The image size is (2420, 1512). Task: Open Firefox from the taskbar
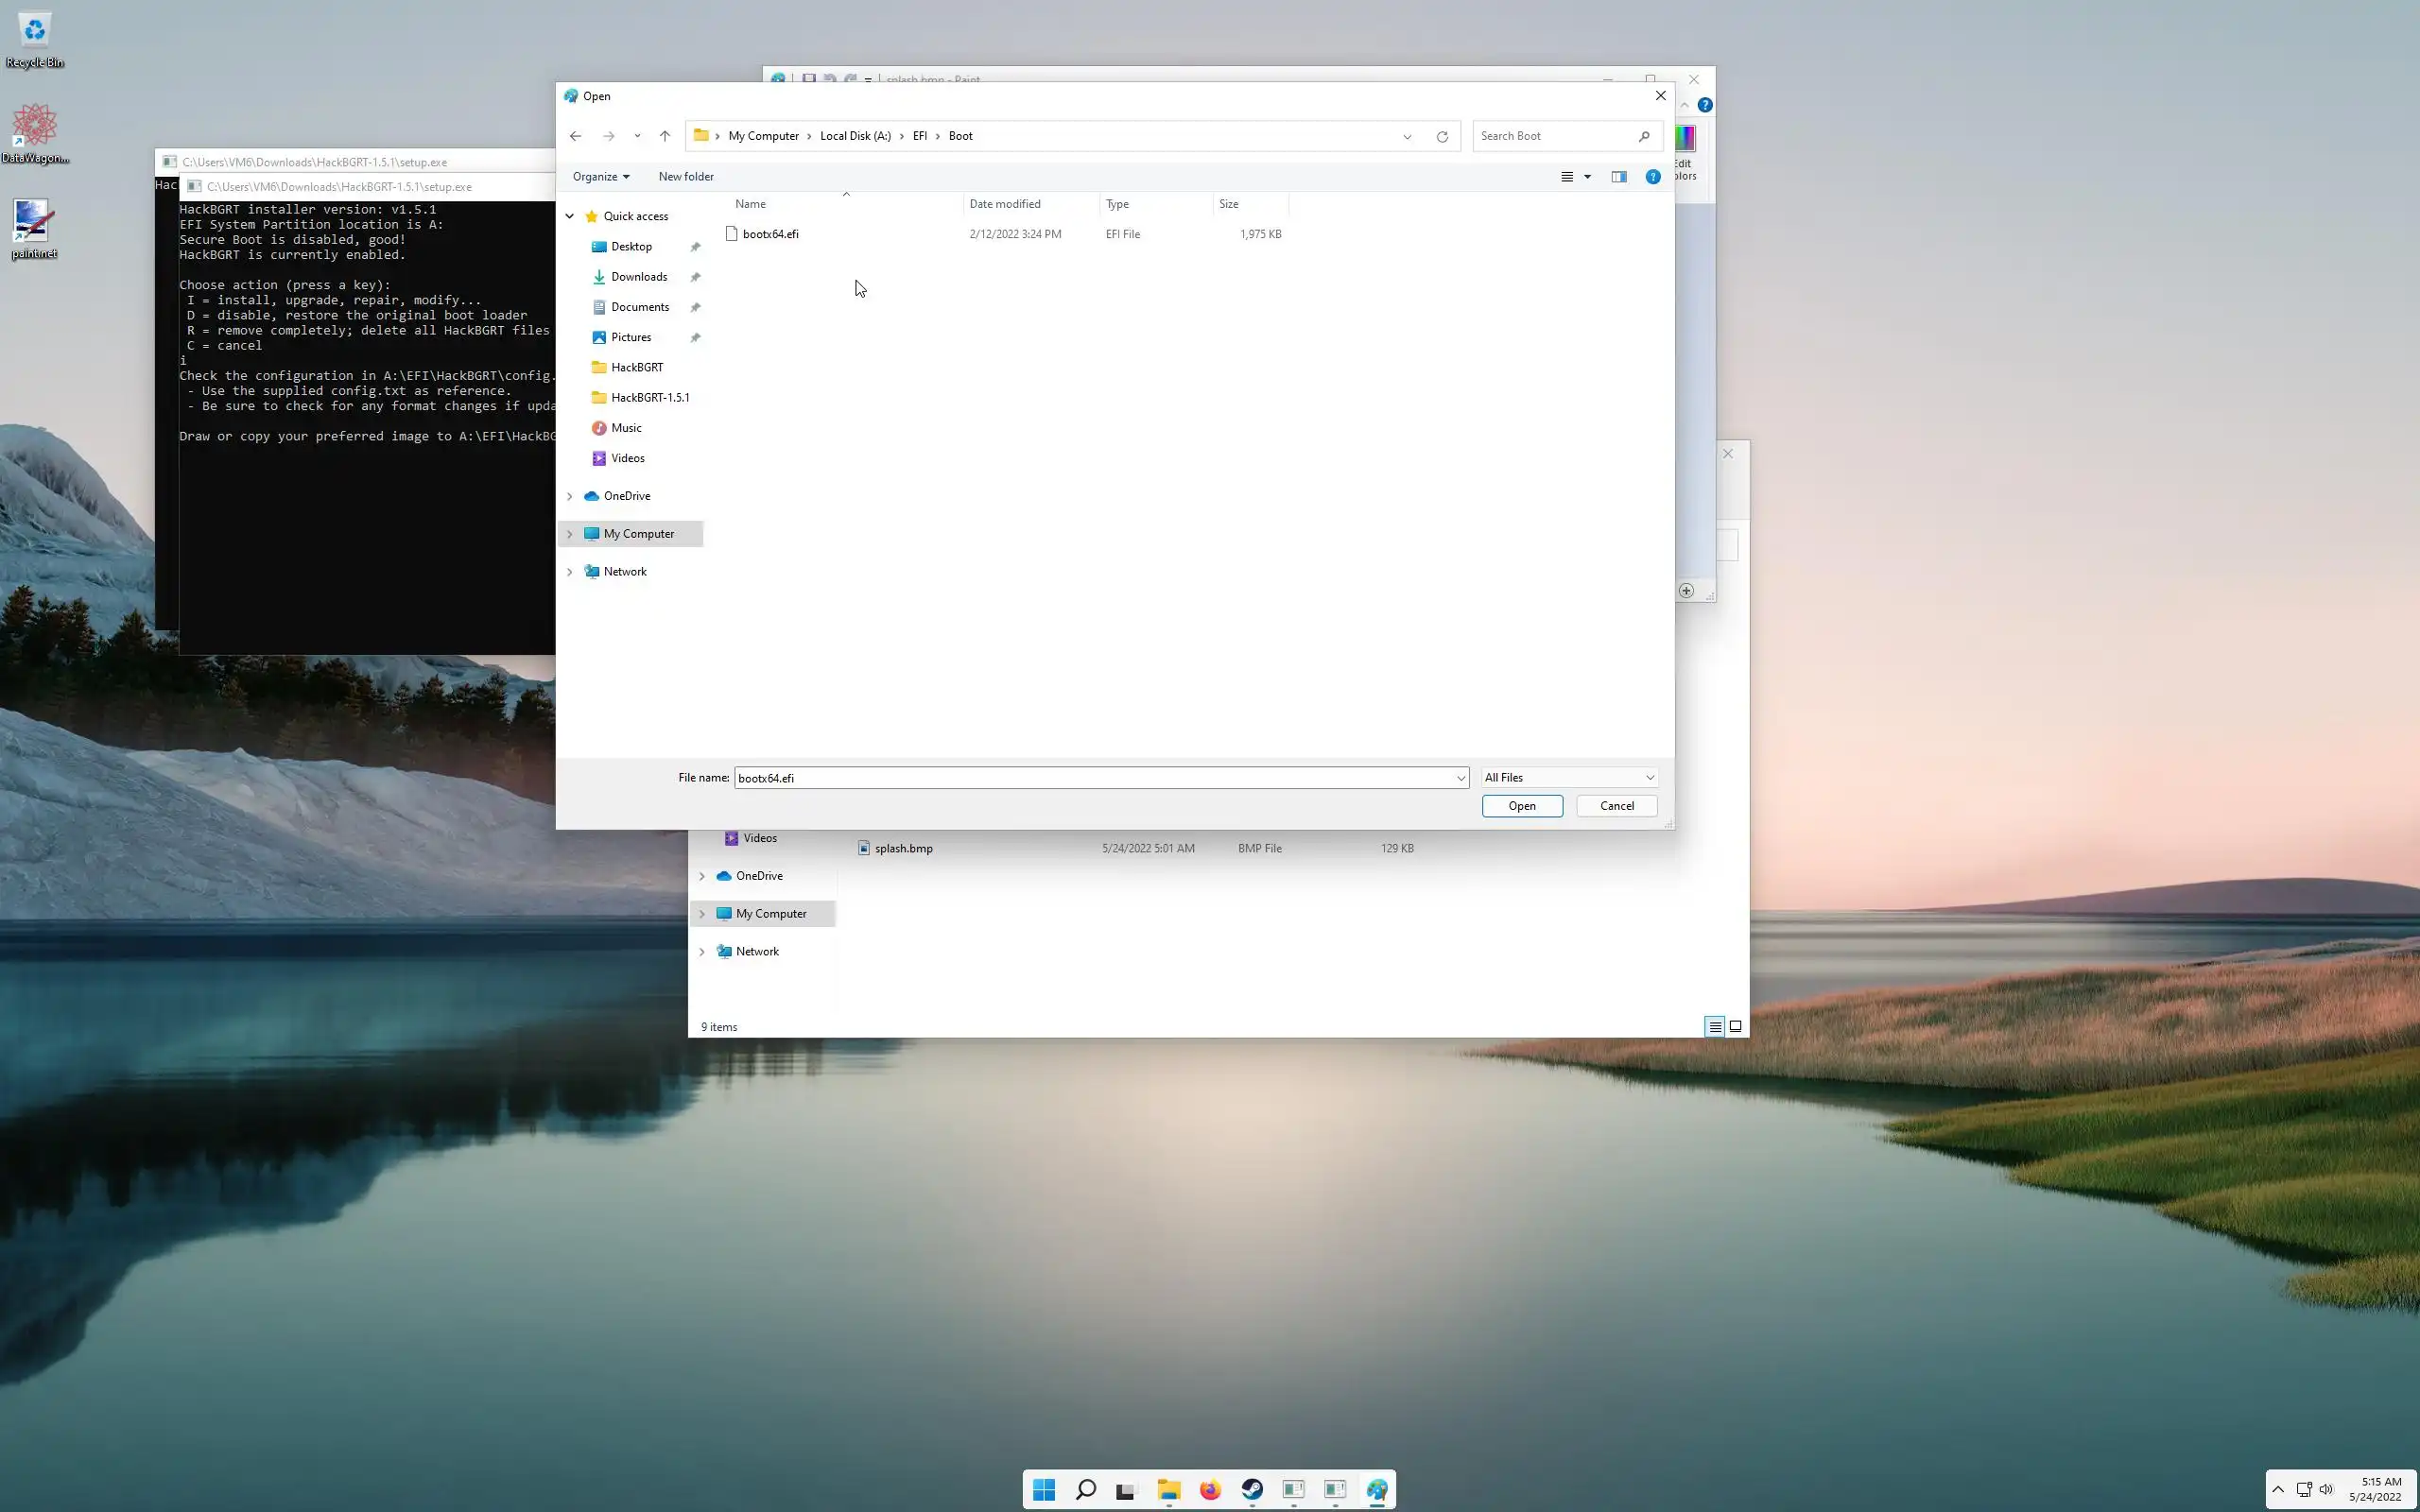point(1210,1490)
